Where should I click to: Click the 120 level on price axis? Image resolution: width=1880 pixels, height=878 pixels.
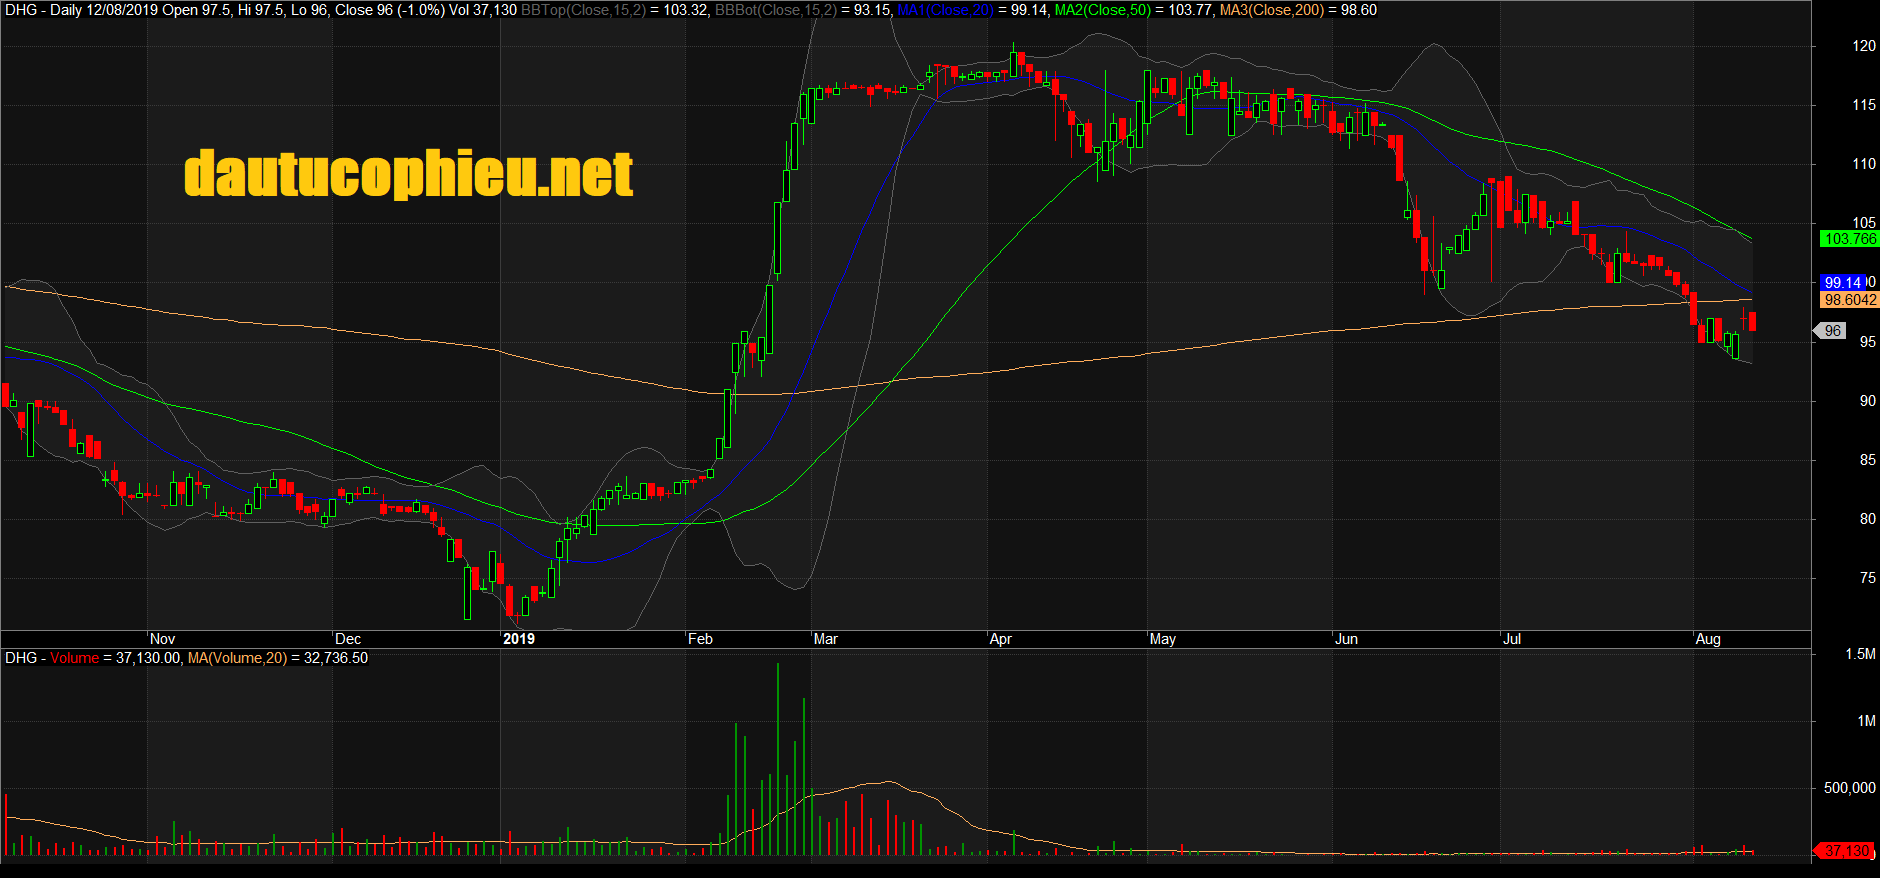pos(1864,46)
